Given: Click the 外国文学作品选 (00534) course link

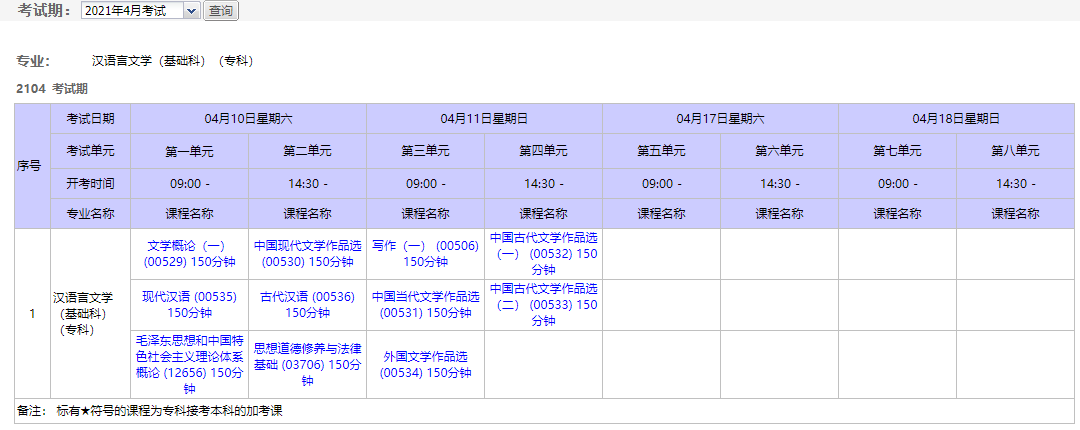Looking at the screenshot, I should [x=425, y=364].
